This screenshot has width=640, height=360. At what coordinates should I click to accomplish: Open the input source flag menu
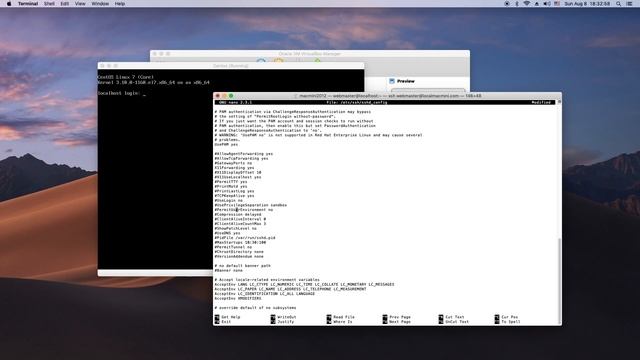(557, 4)
